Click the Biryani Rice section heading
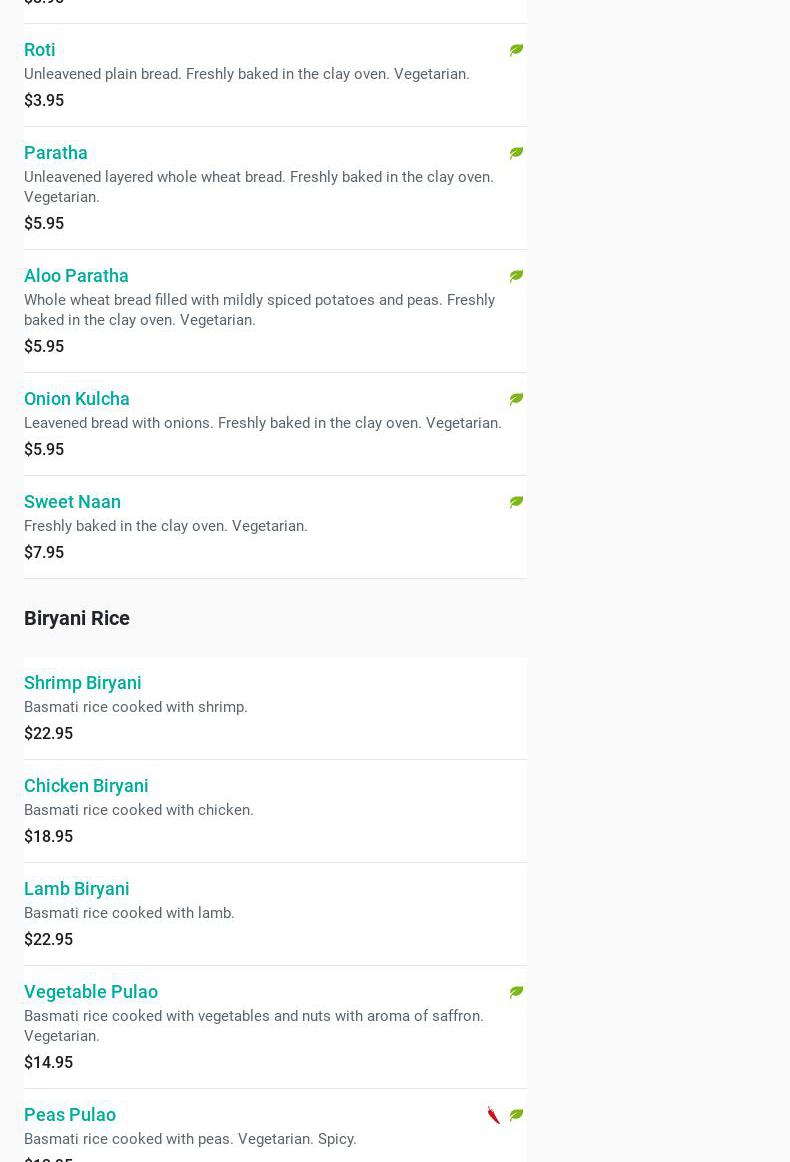The width and height of the screenshot is (790, 1162). click(x=77, y=618)
